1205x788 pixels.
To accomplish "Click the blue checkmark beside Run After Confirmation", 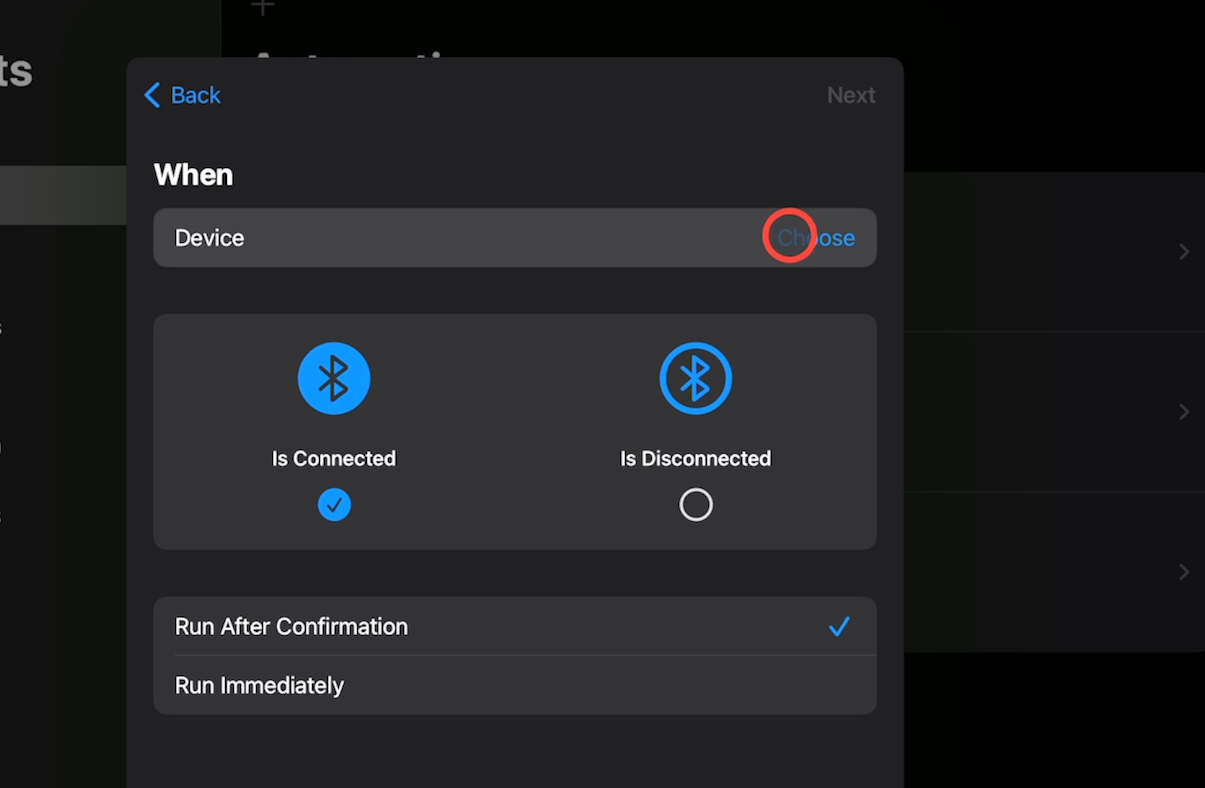I will (839, 626).
